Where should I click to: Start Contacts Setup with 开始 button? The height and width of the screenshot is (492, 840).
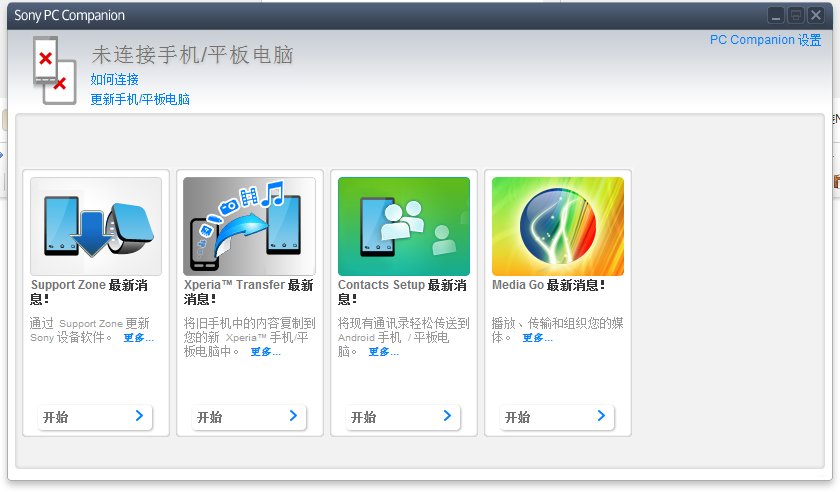coord(404,416)
